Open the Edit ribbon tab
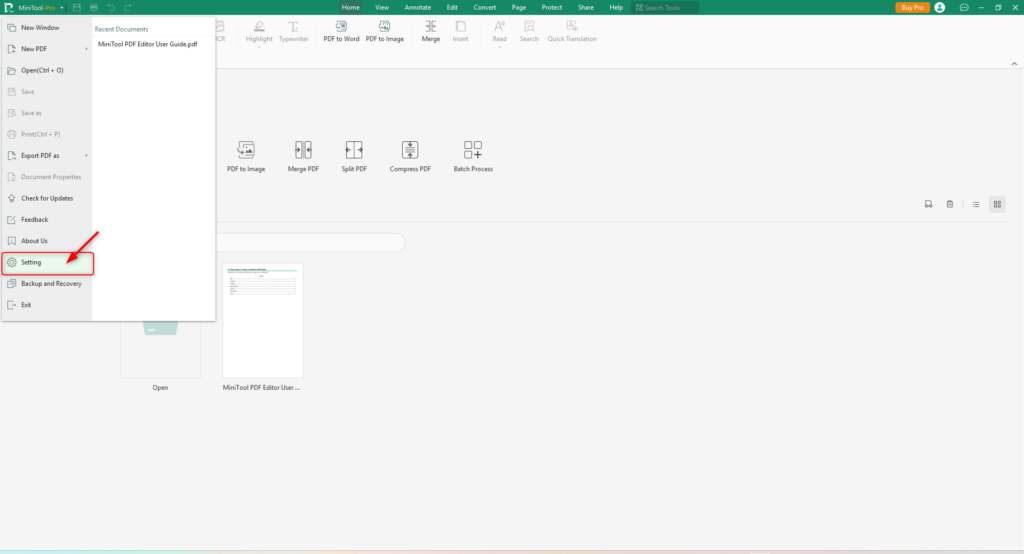Image resolution: width=1024 pixels, height=554 pixels. (452, 7)
